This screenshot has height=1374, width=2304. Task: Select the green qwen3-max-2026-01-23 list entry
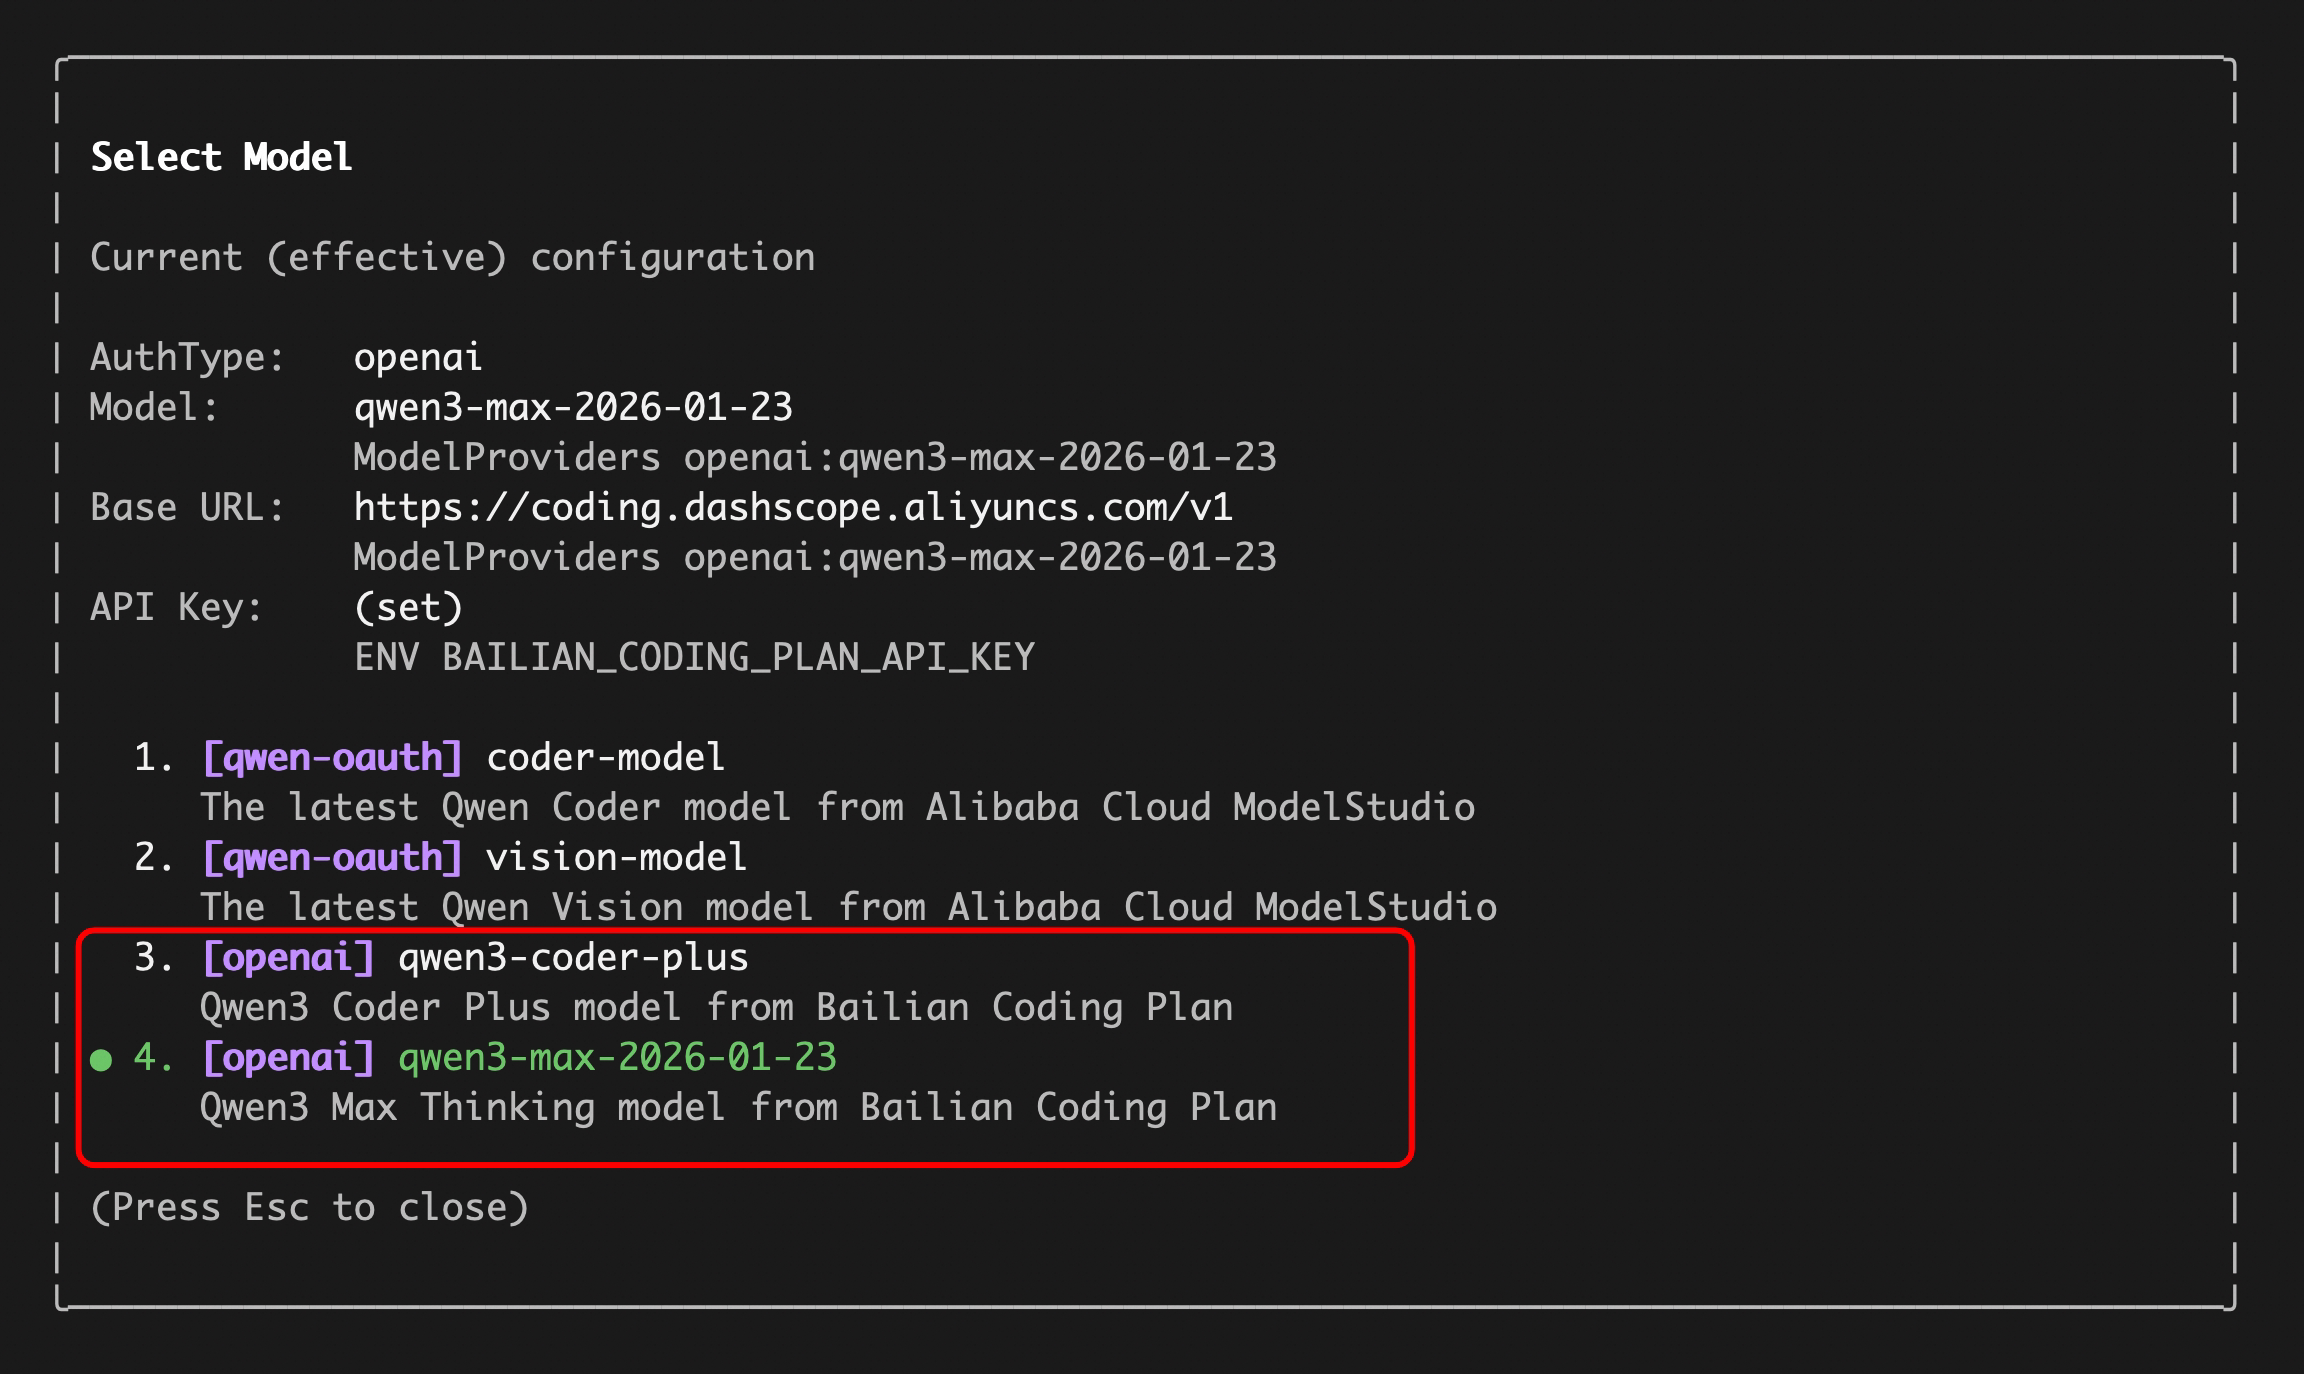(617, 1058)
